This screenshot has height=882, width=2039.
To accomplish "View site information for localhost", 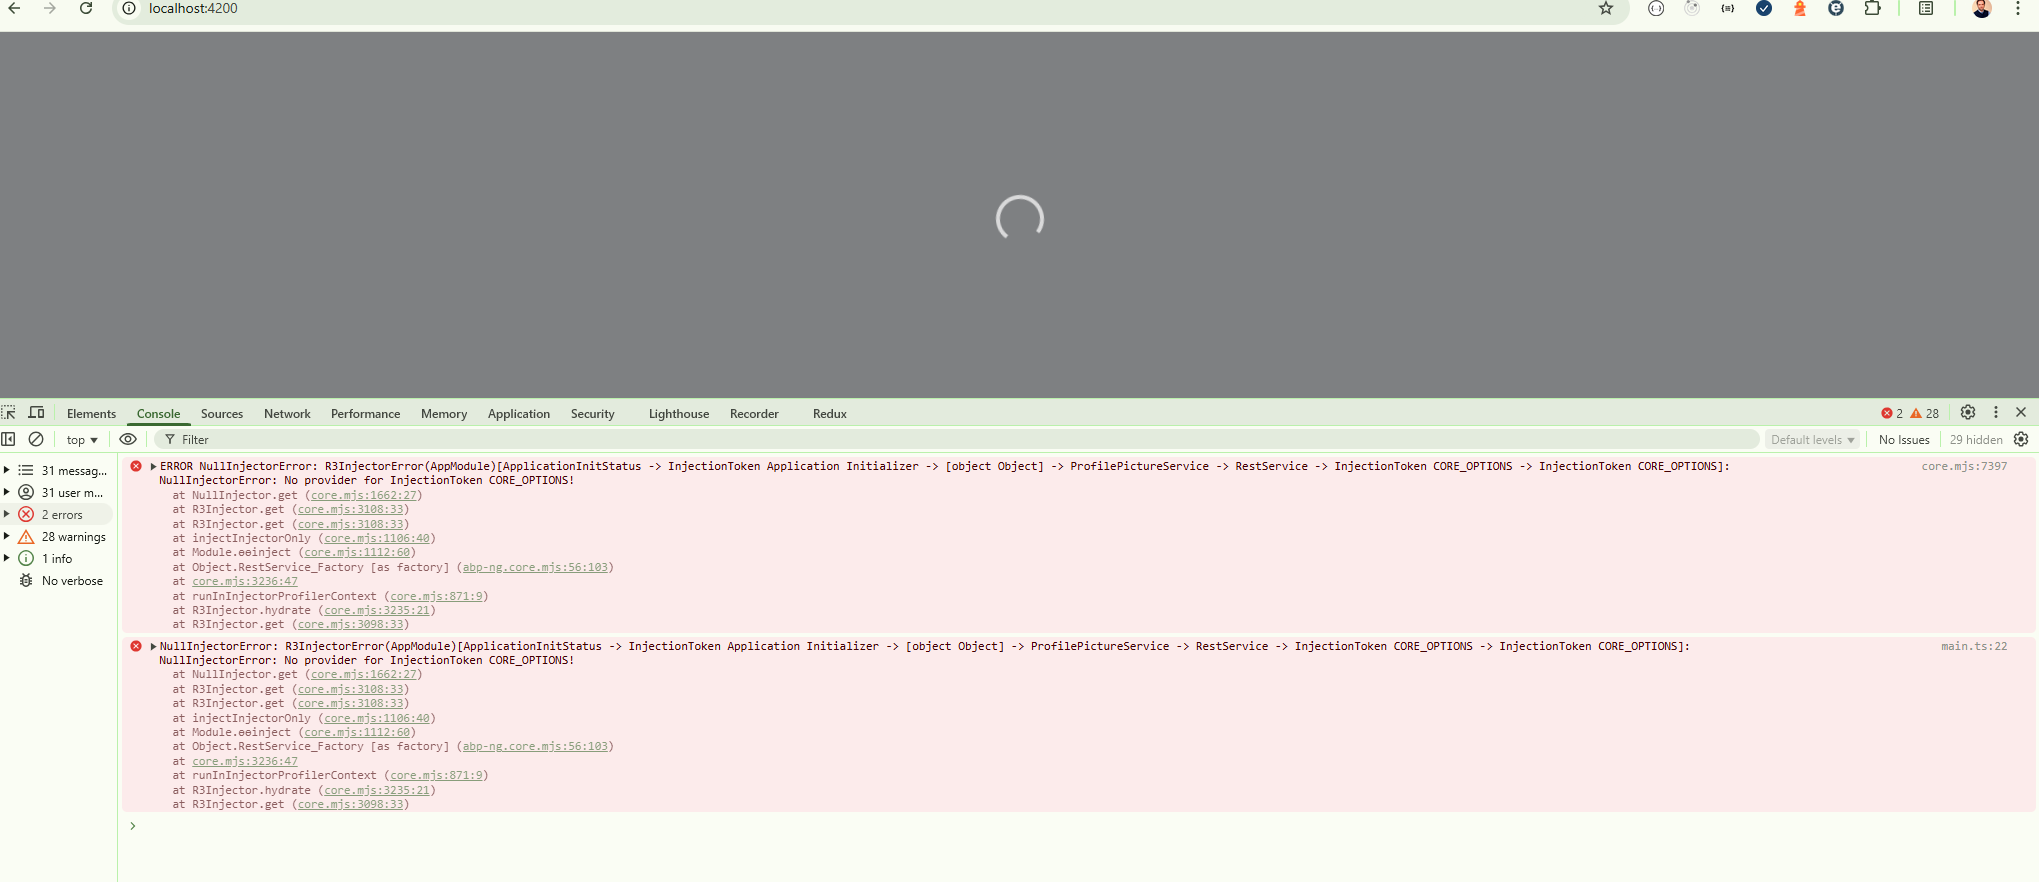I will coord(129,8).
